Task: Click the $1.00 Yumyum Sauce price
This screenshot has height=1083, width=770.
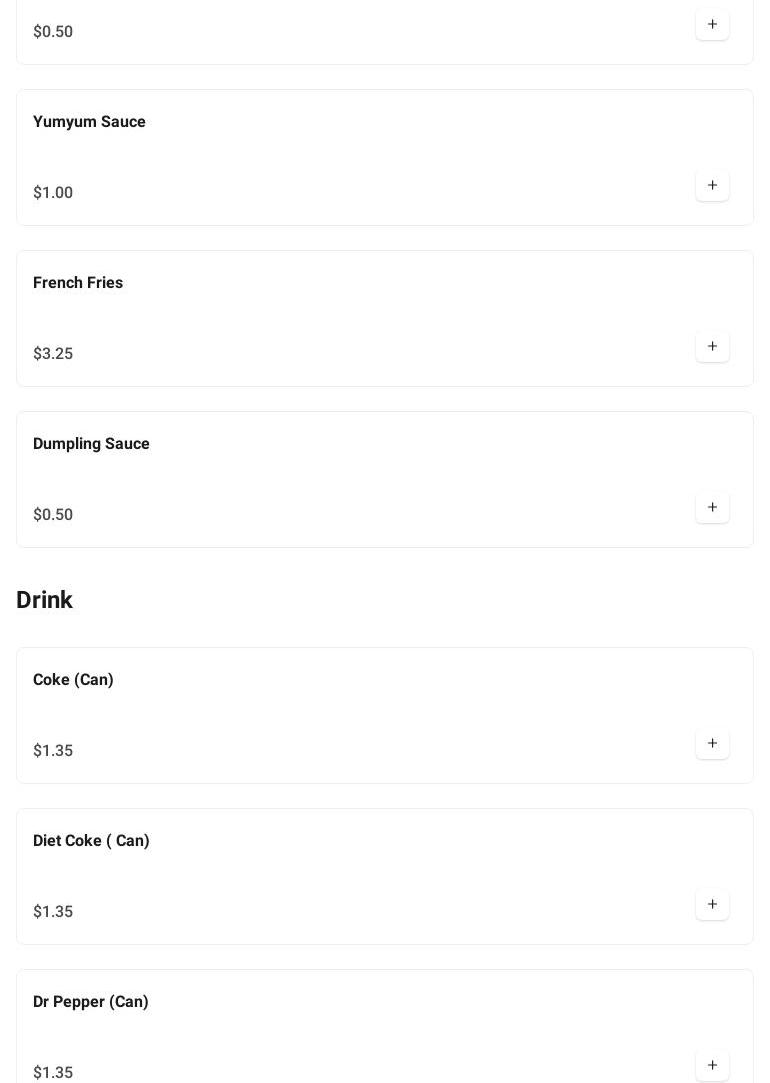Action: click(53, 193)
